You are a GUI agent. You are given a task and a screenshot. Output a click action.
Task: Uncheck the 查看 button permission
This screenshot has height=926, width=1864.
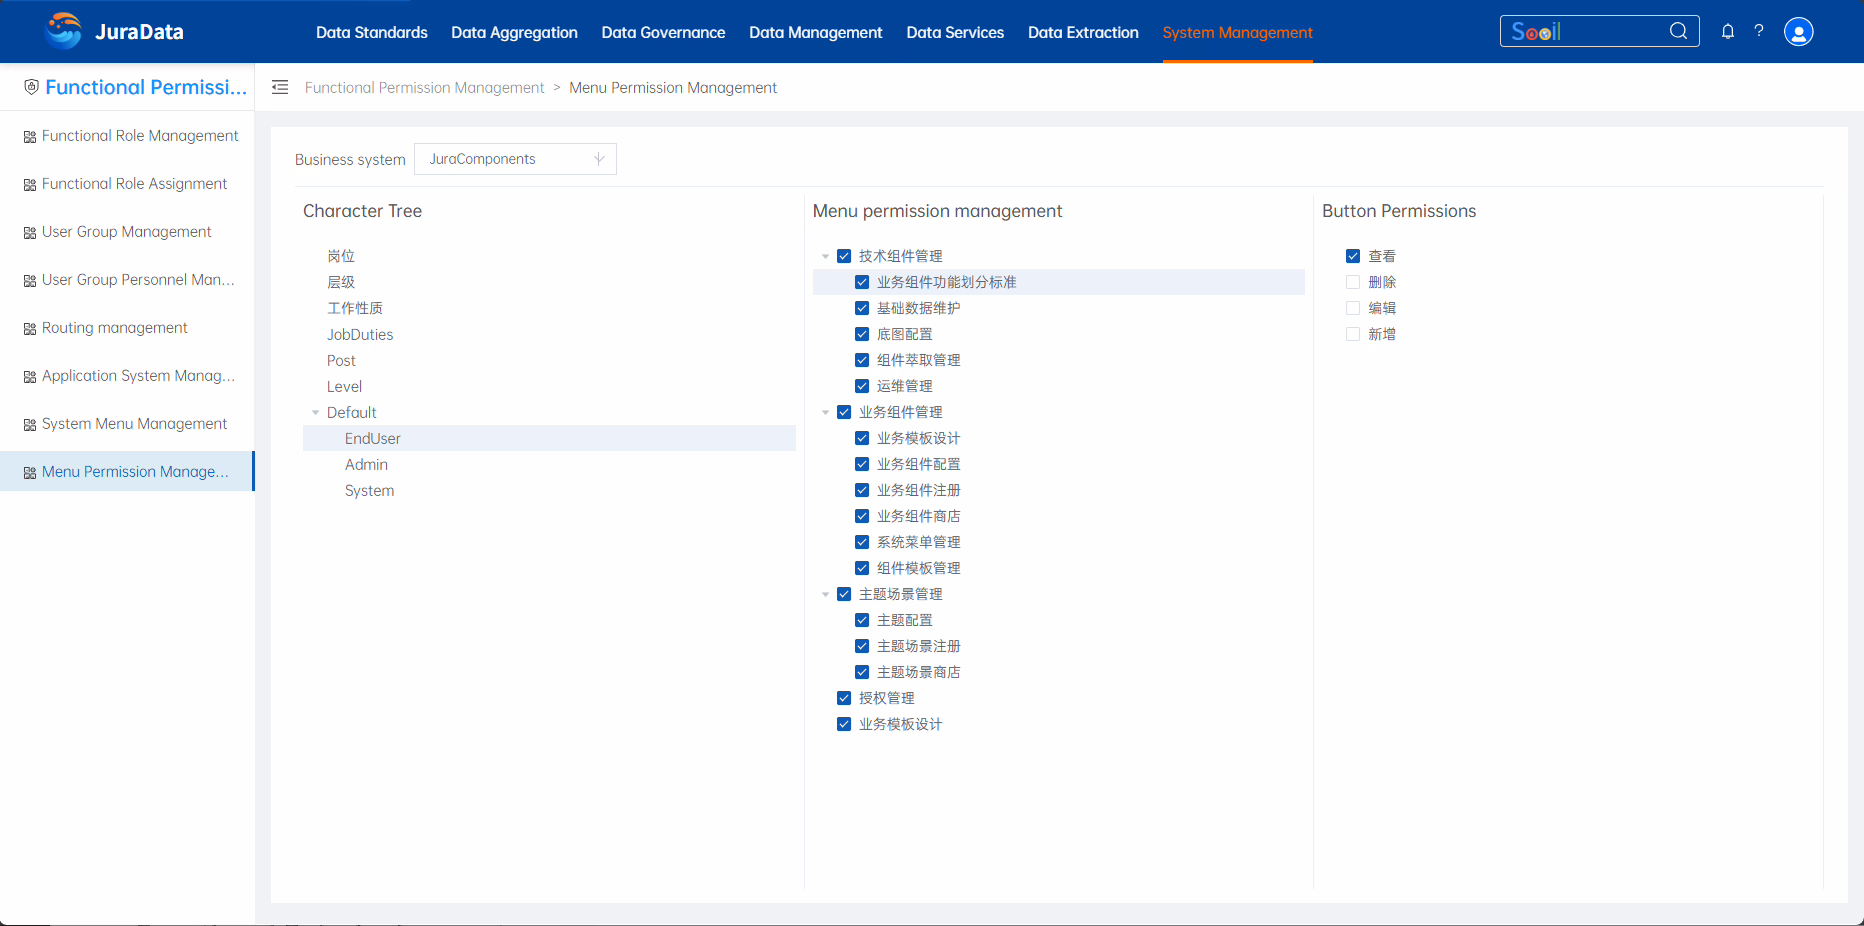(1353, 256)
